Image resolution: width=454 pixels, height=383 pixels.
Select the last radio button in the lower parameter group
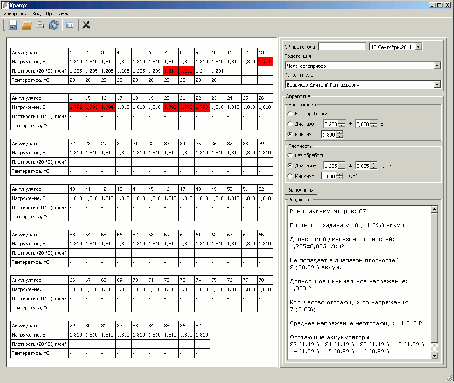pos(290,176)
